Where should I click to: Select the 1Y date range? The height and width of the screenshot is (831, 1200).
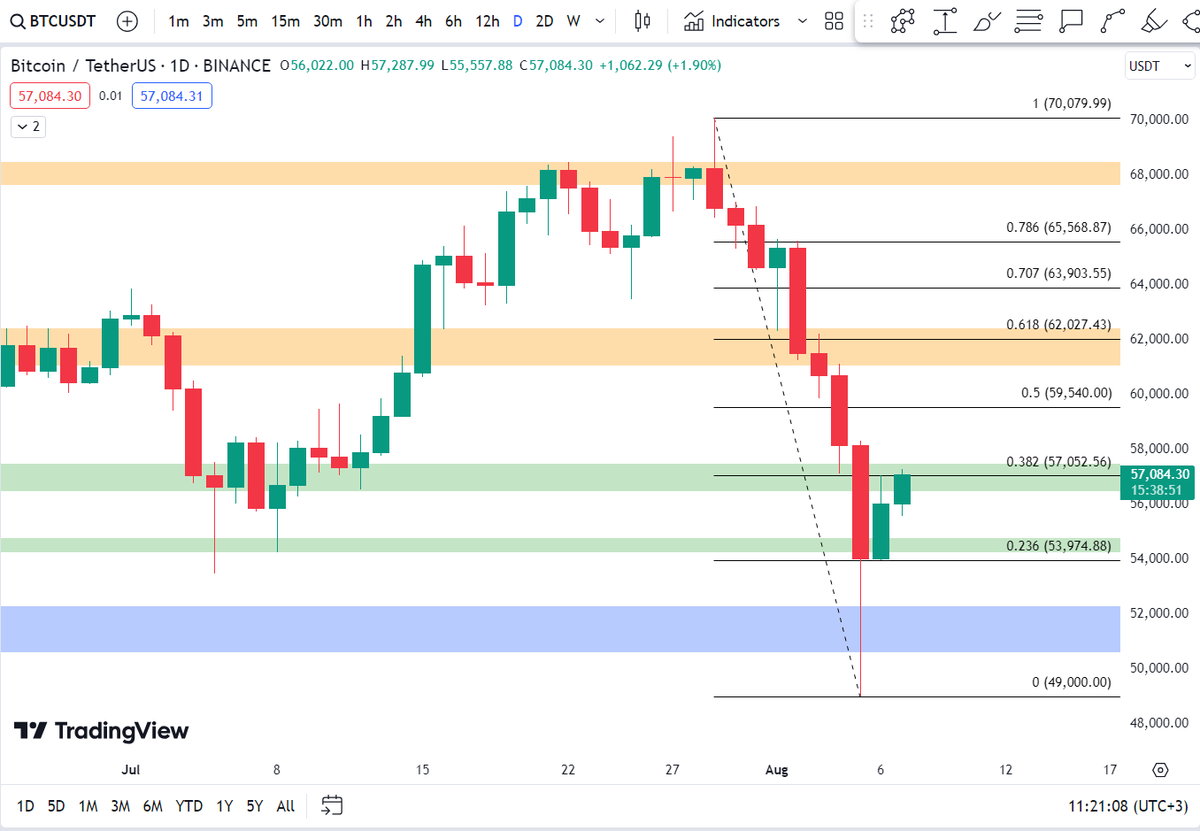click(x=226, y=805)
